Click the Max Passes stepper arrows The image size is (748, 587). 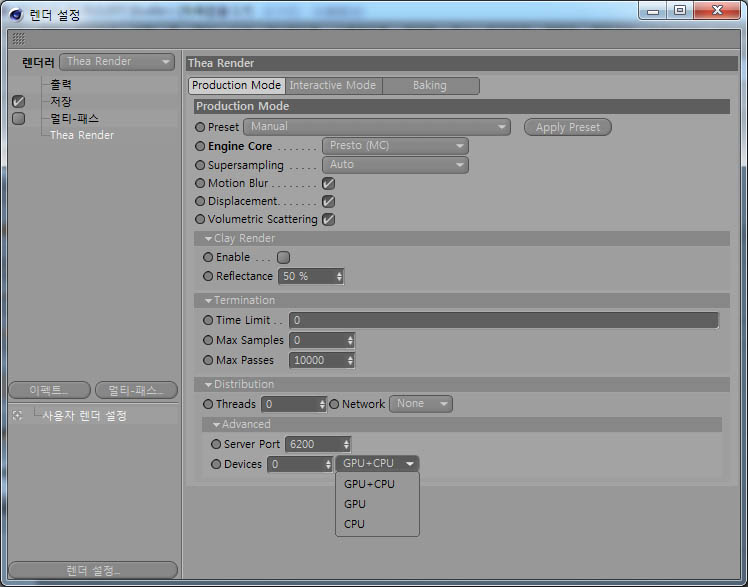(x=350, y=360)
